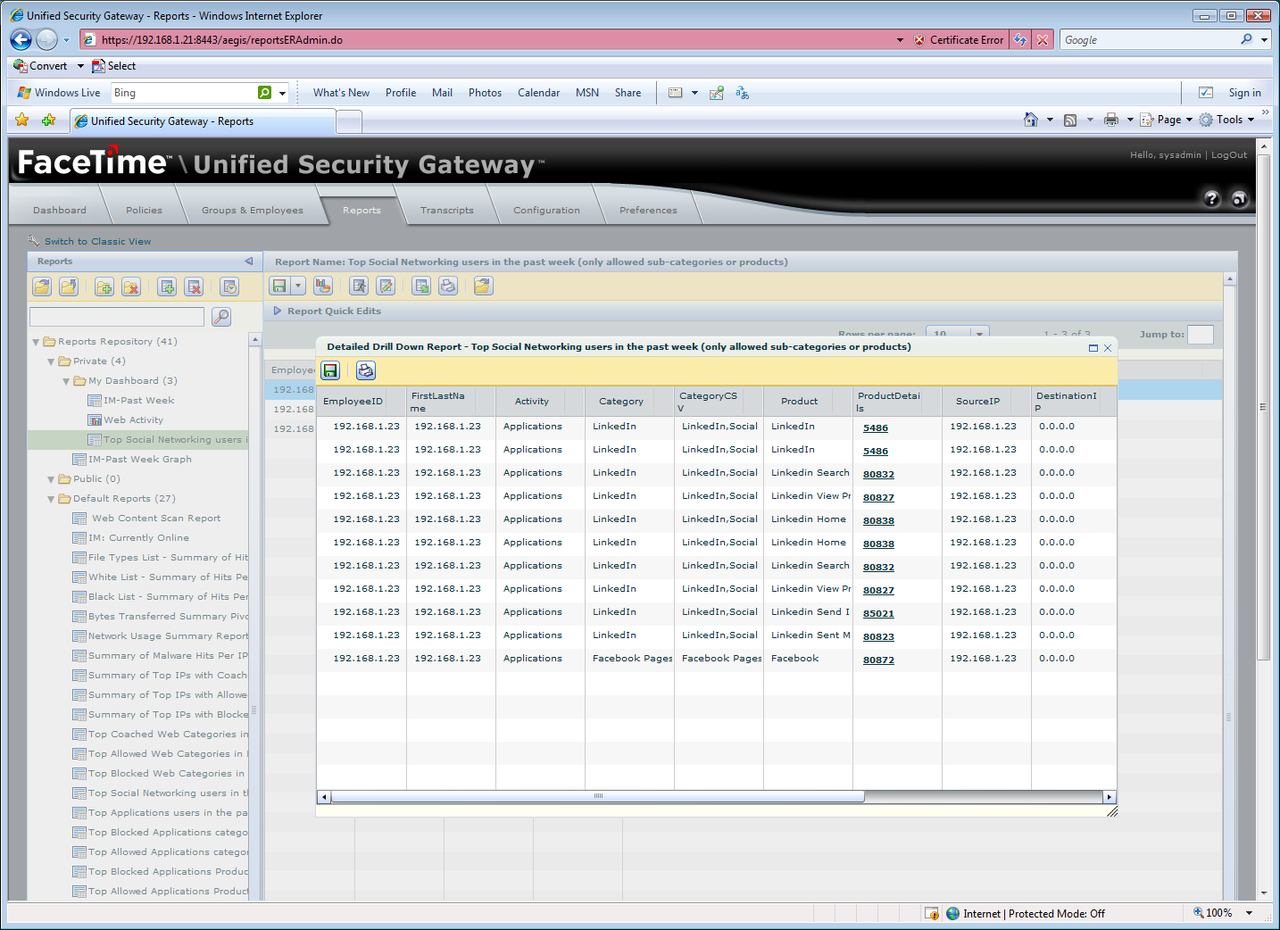This screenshot has height=930, width=1280.
Task: Collapse the Private (4) folder
Action: (x=51, y=361)
